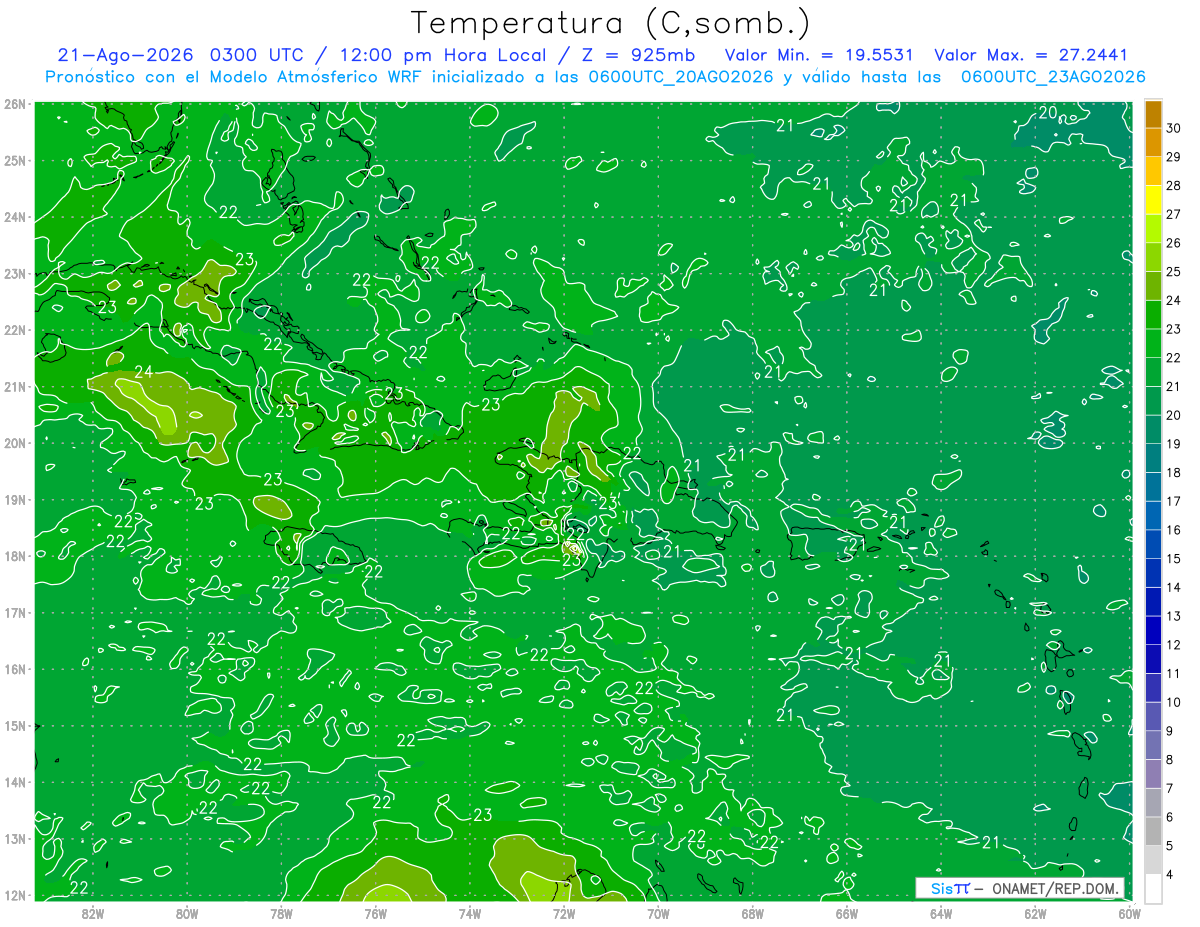The image size is (1200, 927).
Task: Click the white swatch below 4 on scale
Action: 1153,888
